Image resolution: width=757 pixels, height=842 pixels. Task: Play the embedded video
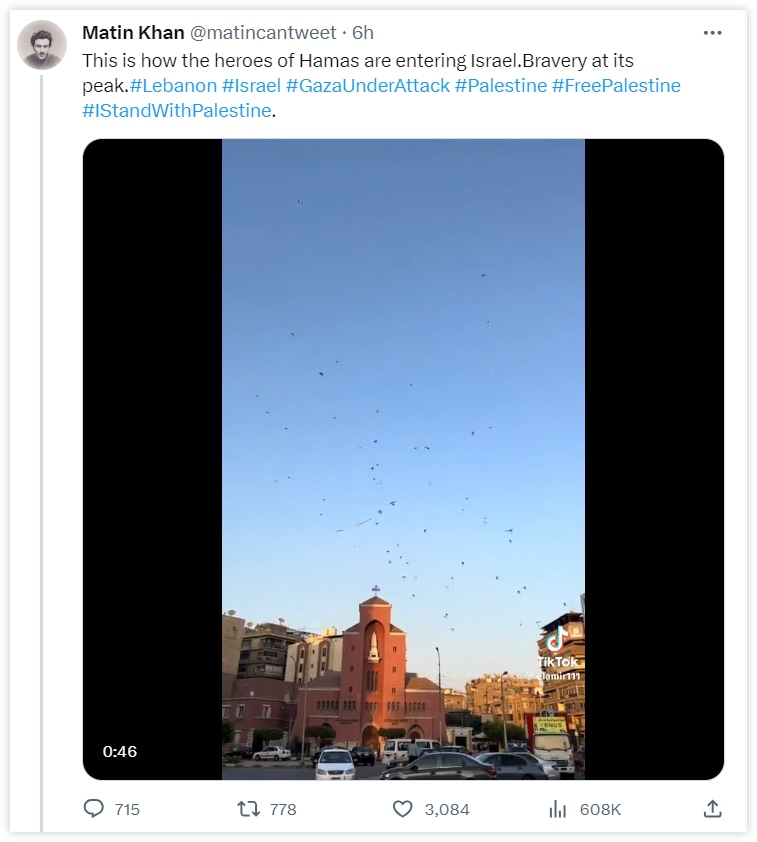403,459
